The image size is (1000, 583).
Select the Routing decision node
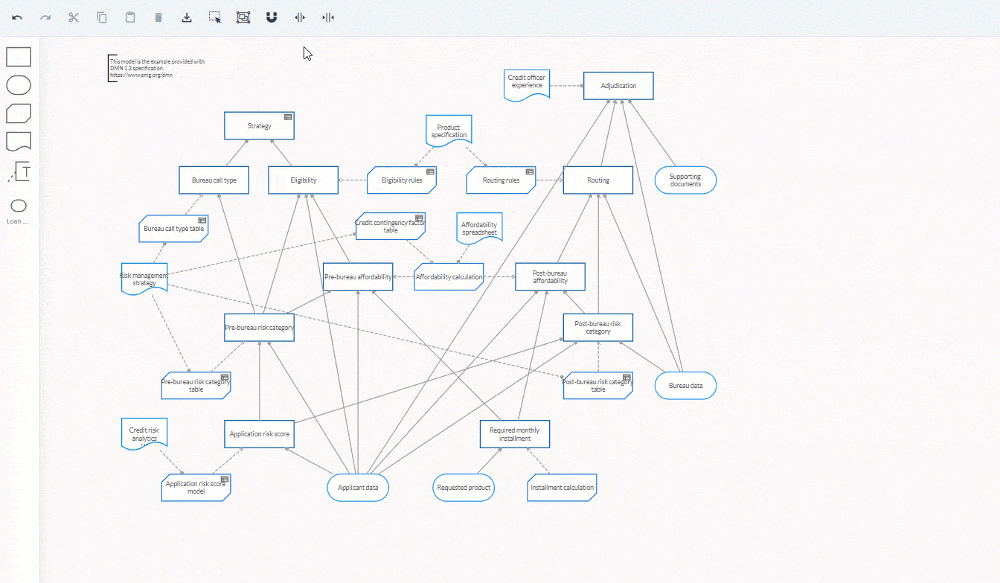[x=598, y=180]
